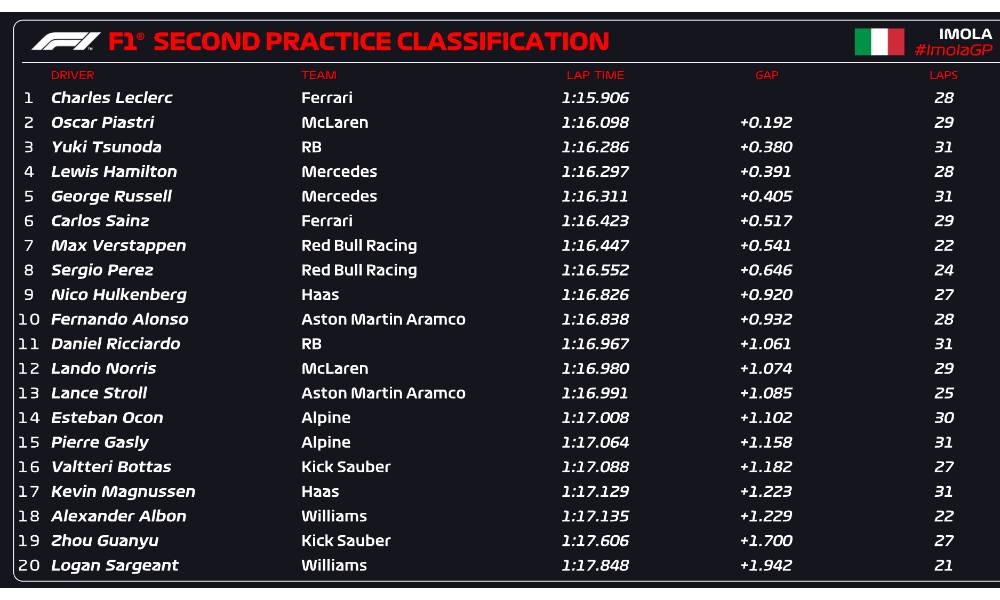Select Lewis Hamilton's row name
The height and width of the screenshot is (600, 1000).
coord(114,172)
